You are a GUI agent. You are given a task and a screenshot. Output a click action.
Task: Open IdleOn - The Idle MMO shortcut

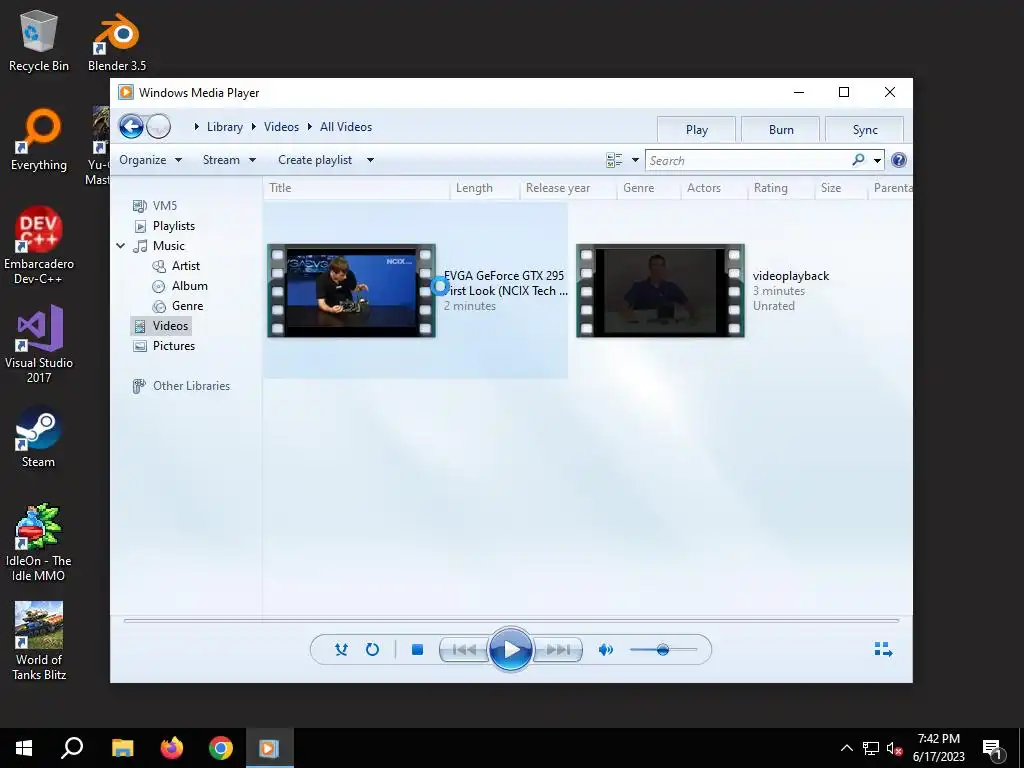pyautogui.click(x=39, y=543)
